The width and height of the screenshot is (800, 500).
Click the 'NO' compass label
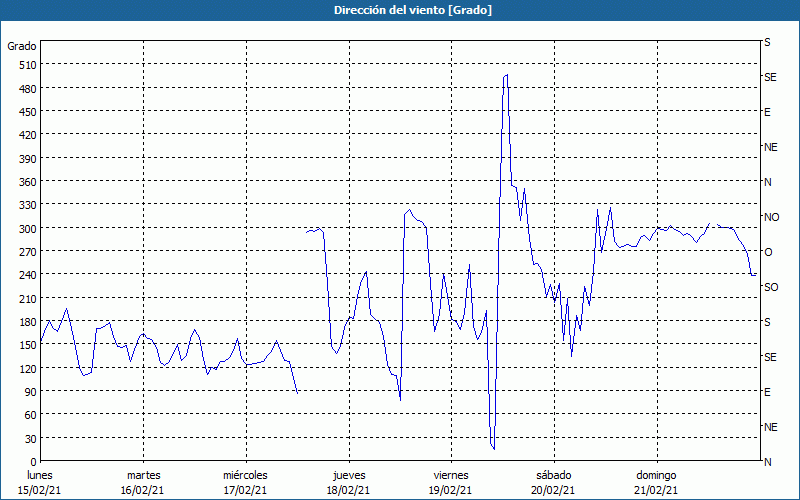tap(771, 217)
